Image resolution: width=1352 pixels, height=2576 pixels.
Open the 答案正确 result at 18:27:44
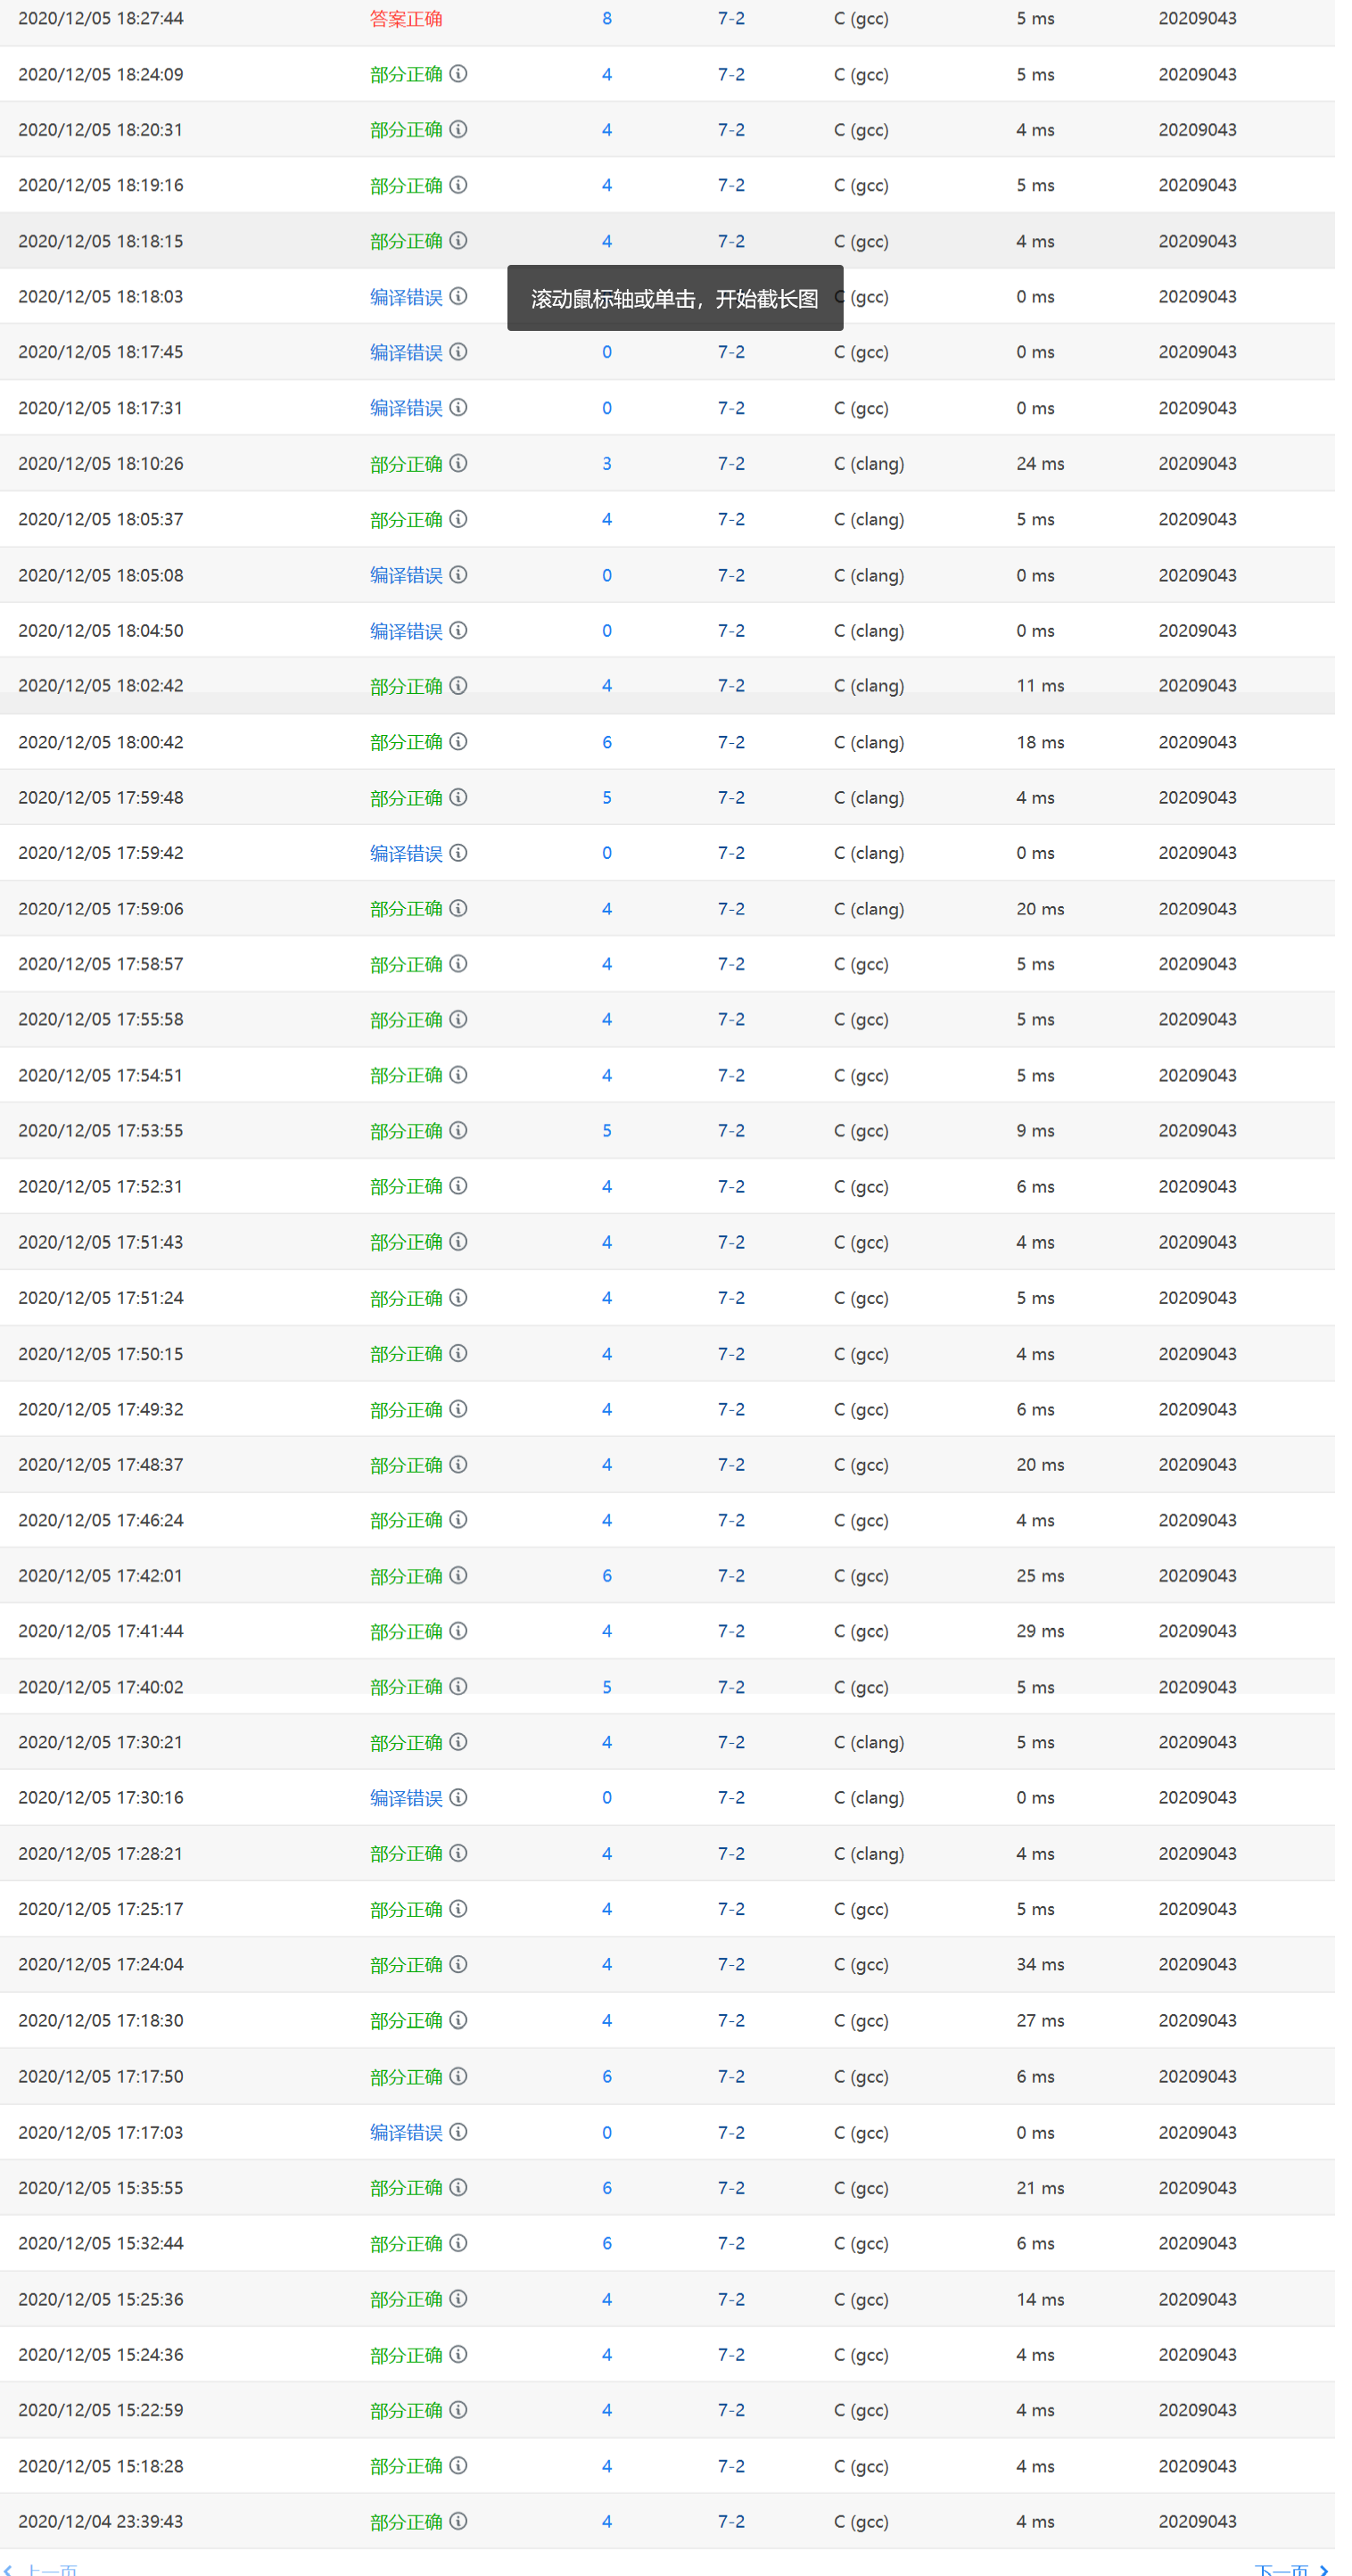[x=406, y=18]
